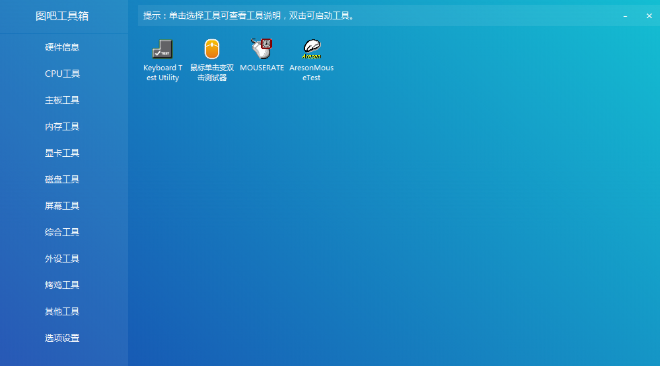Image resolution: width=660 pixels, height=366 pixels.
Task: Open the 硬件信息 section
Action: pos(62,47)
